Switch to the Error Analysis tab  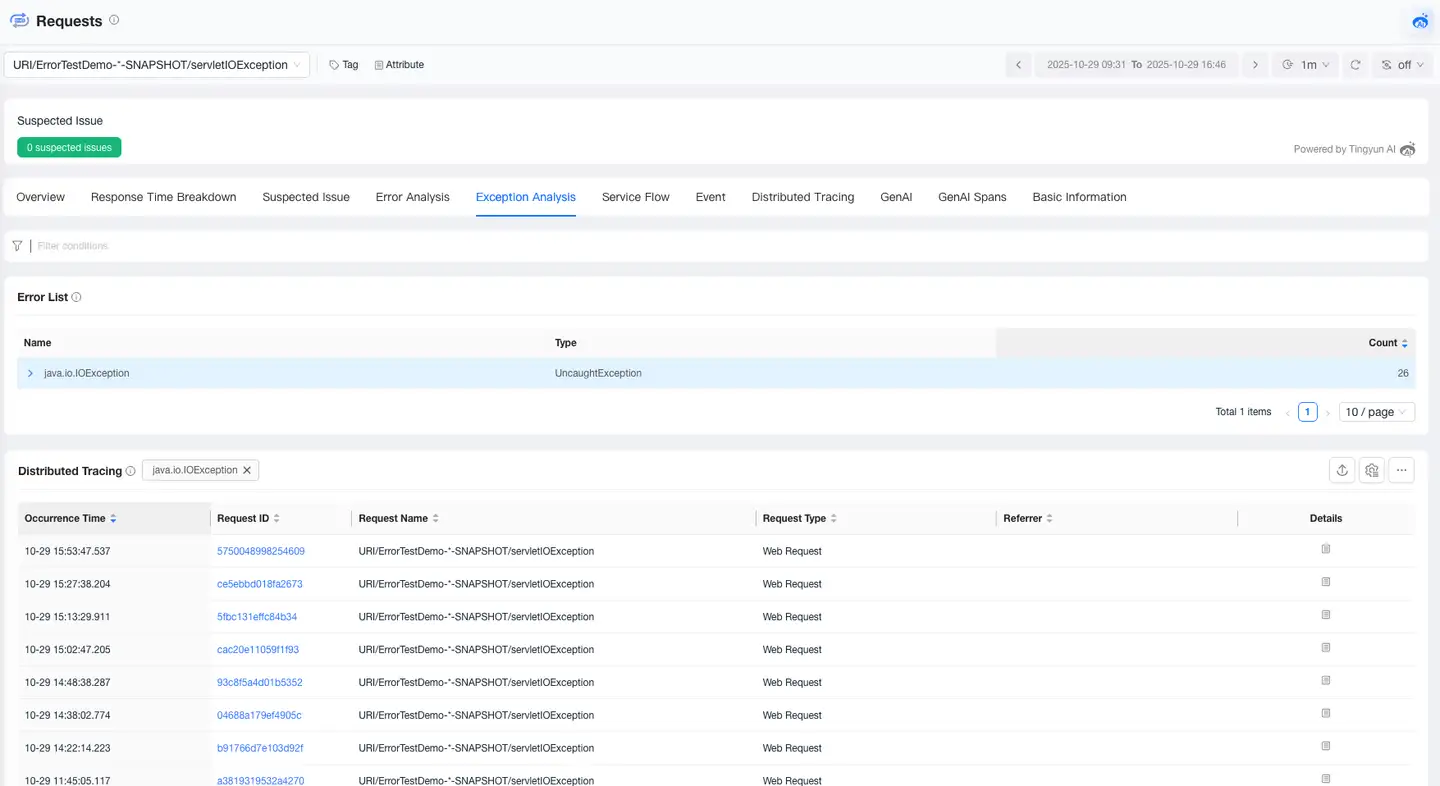(x=412, y=197)
